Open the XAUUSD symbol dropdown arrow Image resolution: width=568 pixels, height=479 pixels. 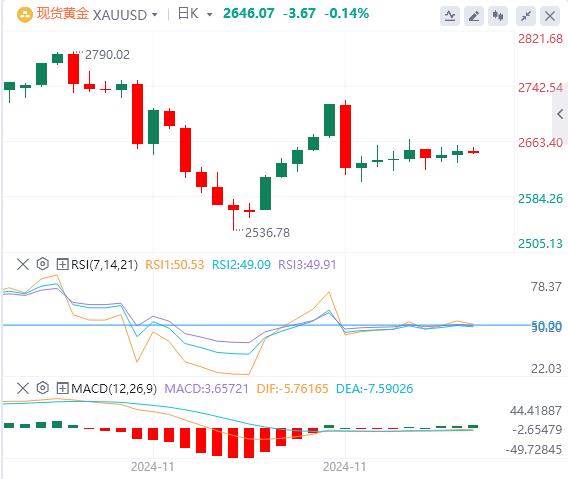155,15
